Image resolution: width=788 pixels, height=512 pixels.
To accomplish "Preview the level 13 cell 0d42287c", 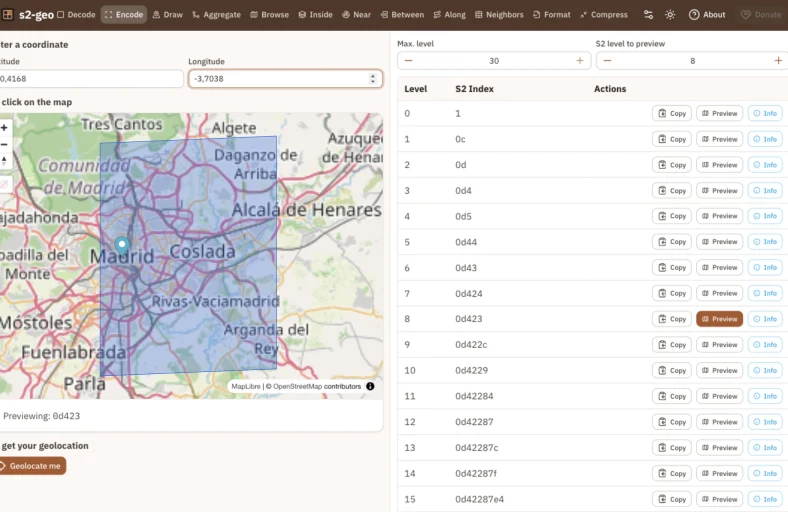I will coord(719,448).
